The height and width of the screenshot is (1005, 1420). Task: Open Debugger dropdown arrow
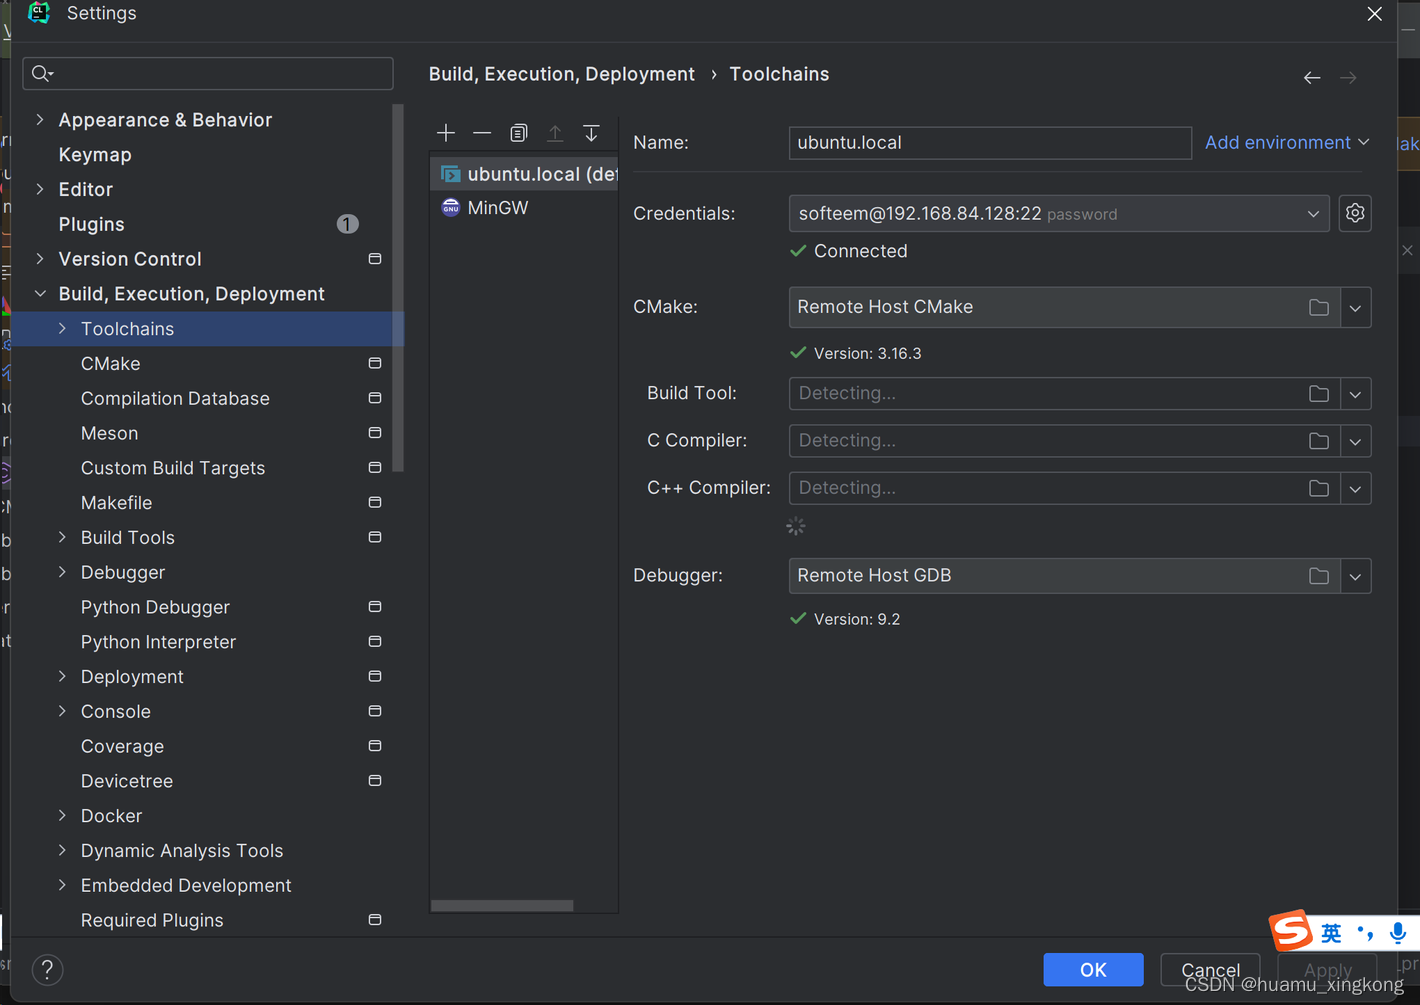tap(1355, 576)
